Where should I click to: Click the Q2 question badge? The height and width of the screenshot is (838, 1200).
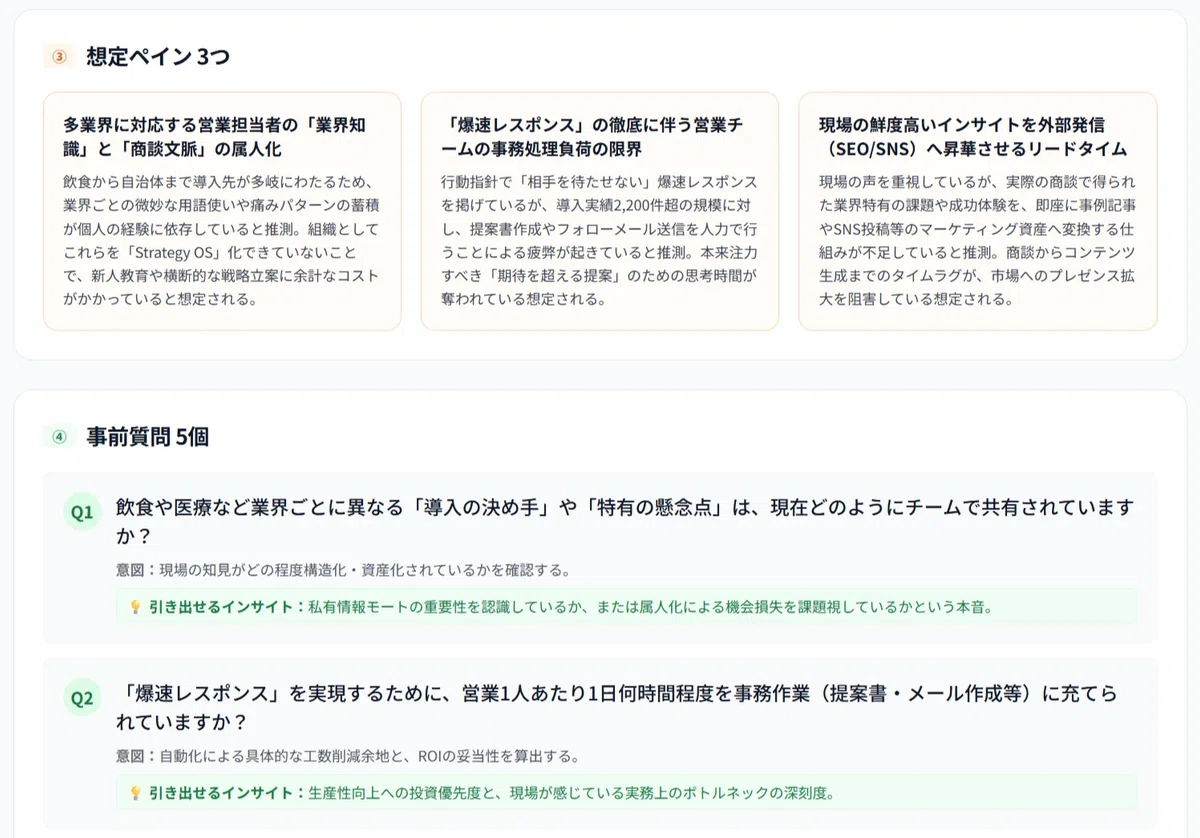[x=82, y=699]
